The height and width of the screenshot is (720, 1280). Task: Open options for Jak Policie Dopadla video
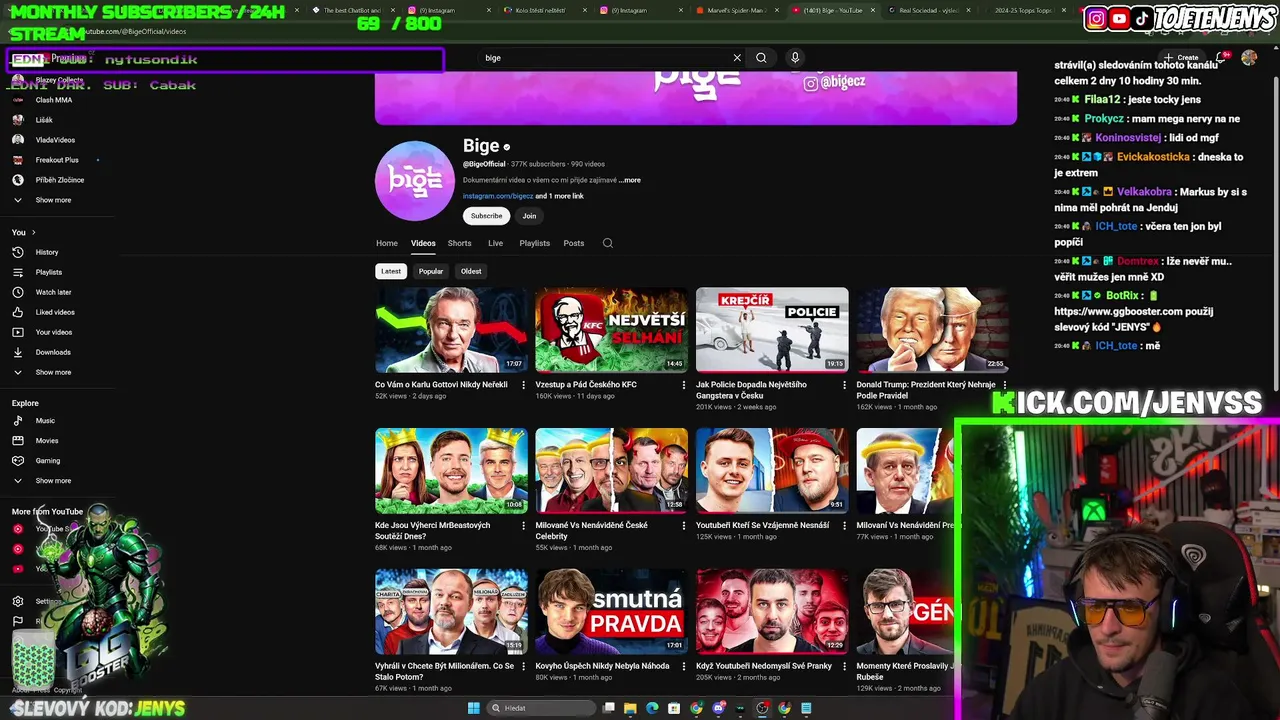coord(844,385)
